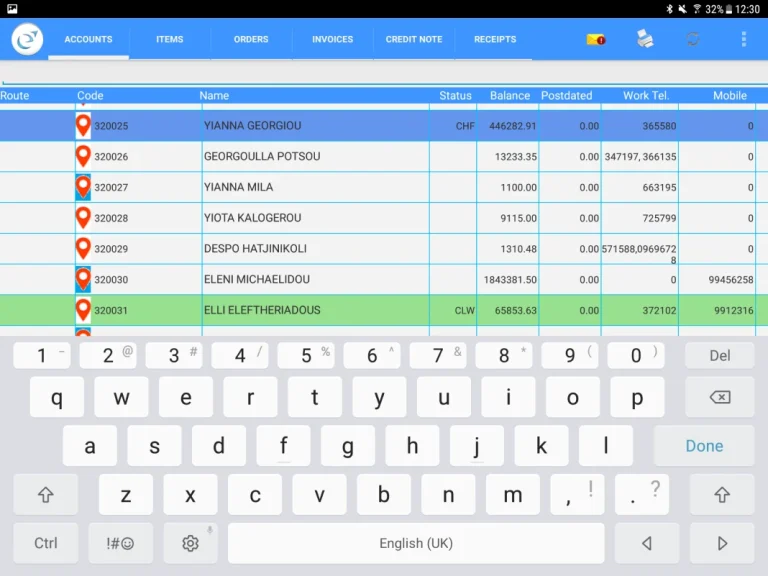Open symbols and emoji keyboard key
768x576 pixels.
coord(120,543)
